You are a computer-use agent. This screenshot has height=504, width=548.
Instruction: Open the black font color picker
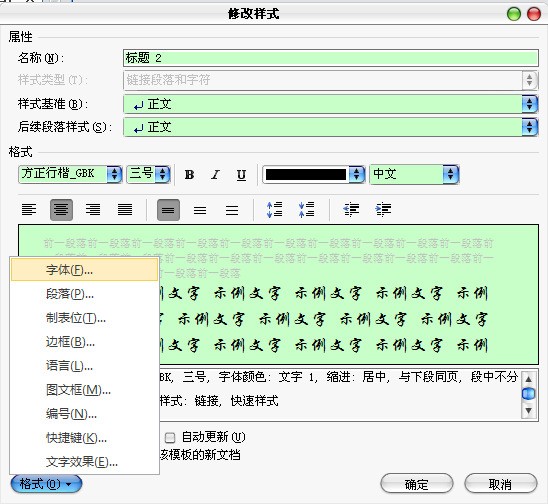(313, 174)
